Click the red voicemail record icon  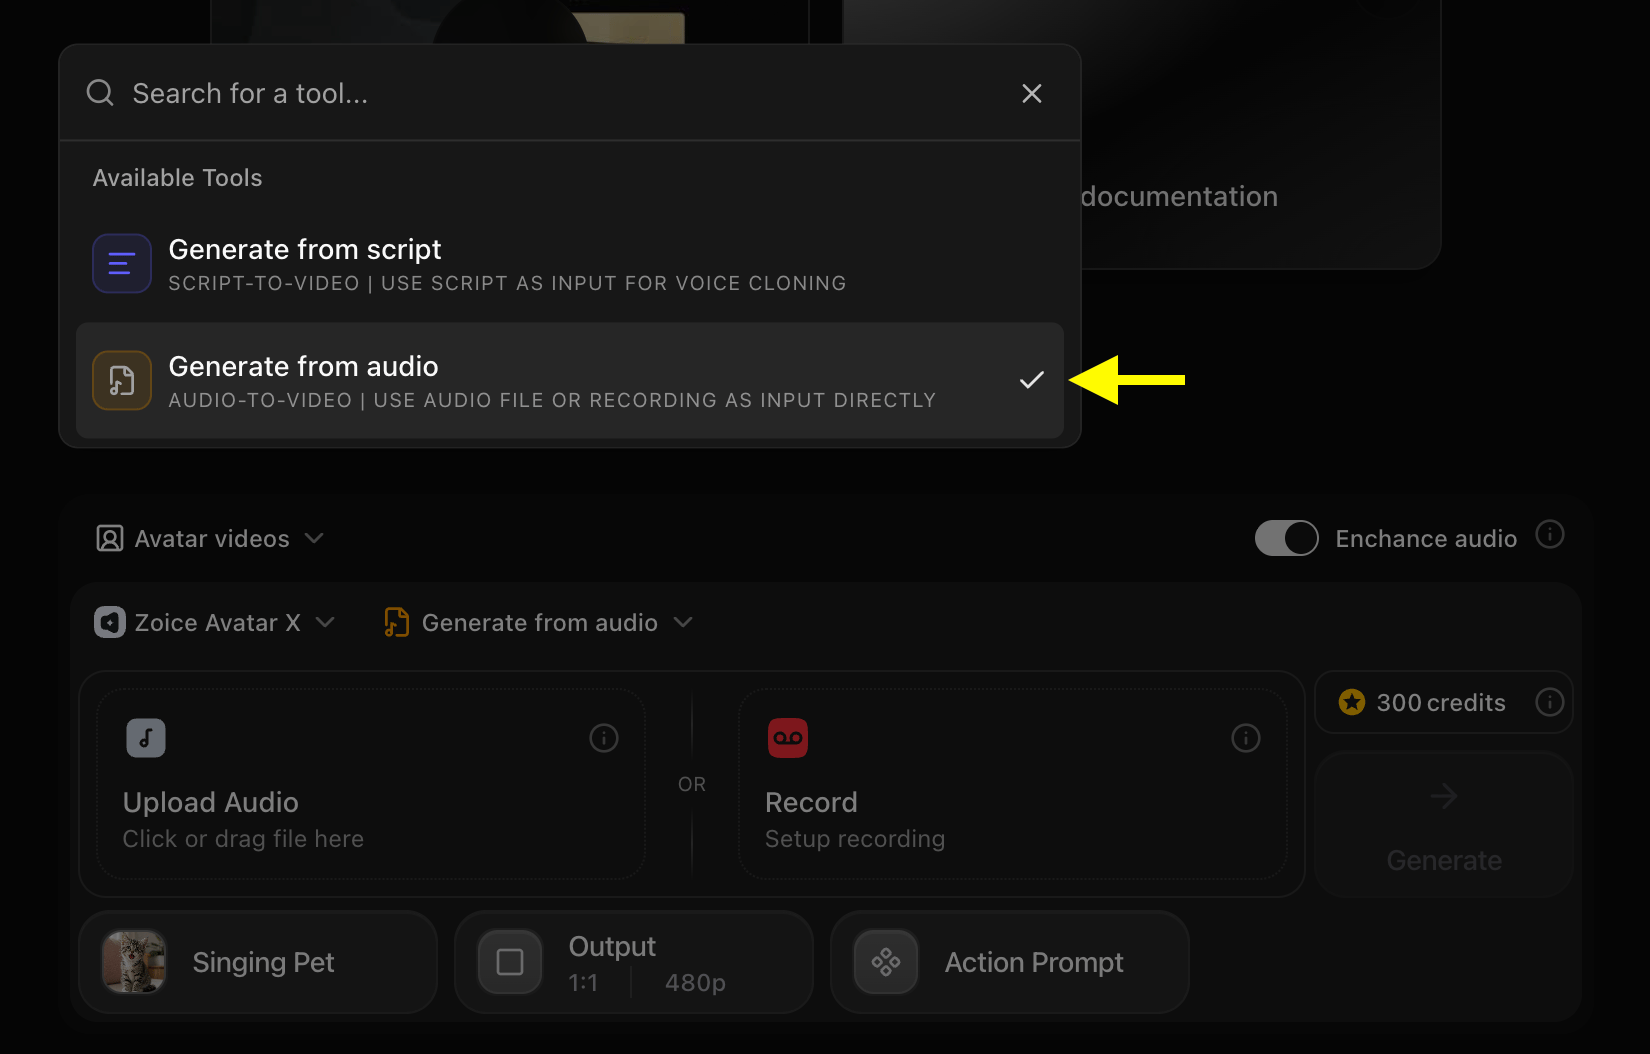click(x=788, y=738)
